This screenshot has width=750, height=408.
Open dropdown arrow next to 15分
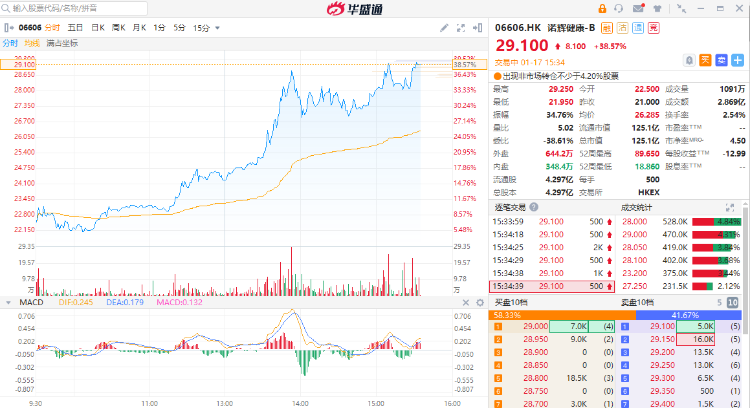coord(219,28)
